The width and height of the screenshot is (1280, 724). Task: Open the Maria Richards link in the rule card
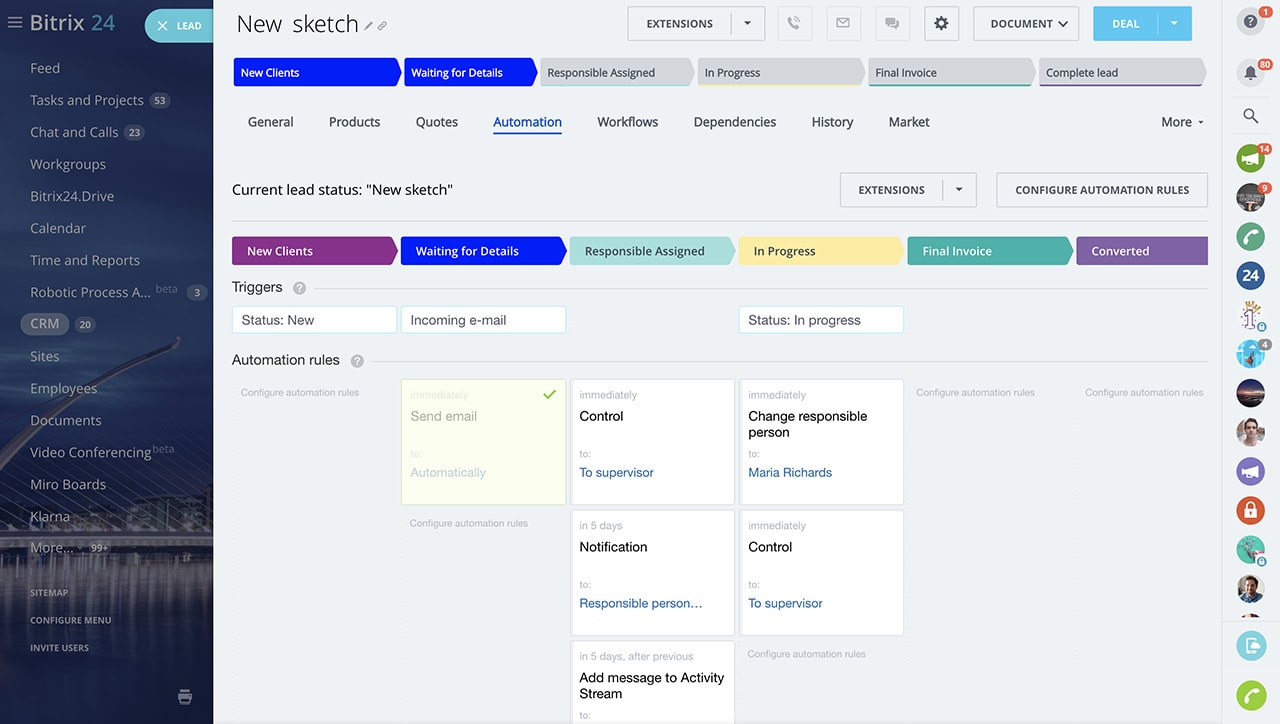(790, 472)
